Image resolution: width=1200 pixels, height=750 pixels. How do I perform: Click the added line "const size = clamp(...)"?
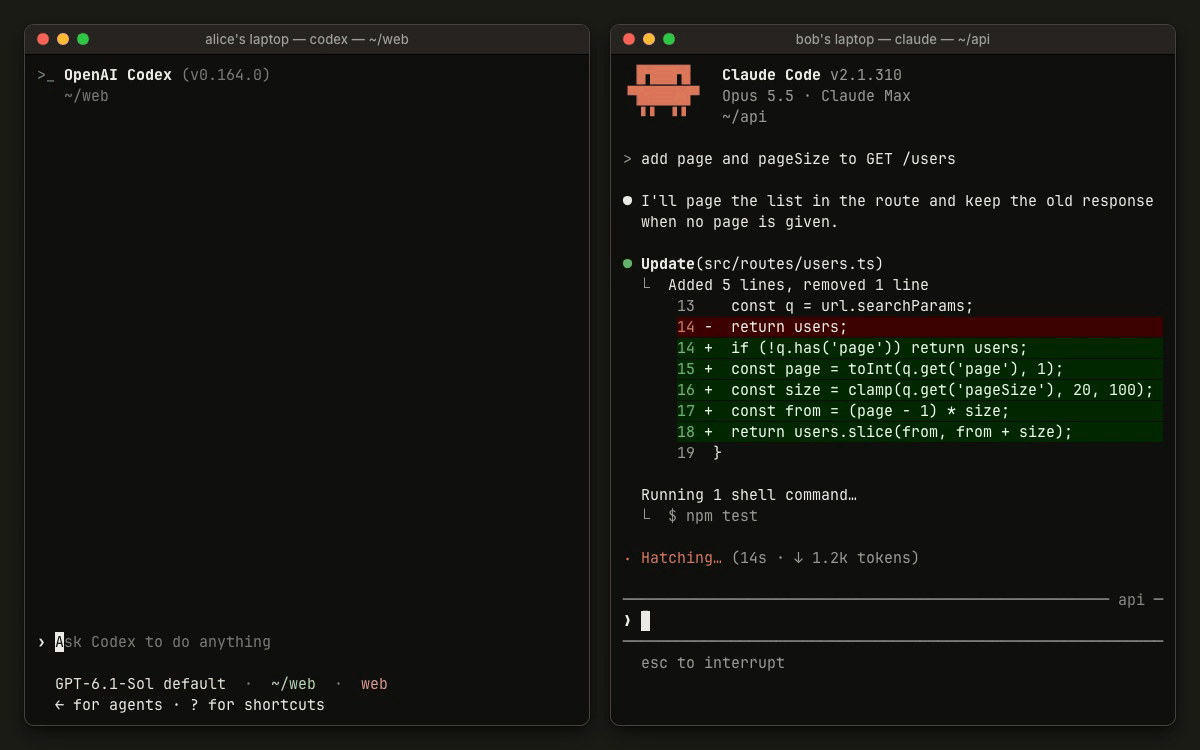(x=919, y=390)
